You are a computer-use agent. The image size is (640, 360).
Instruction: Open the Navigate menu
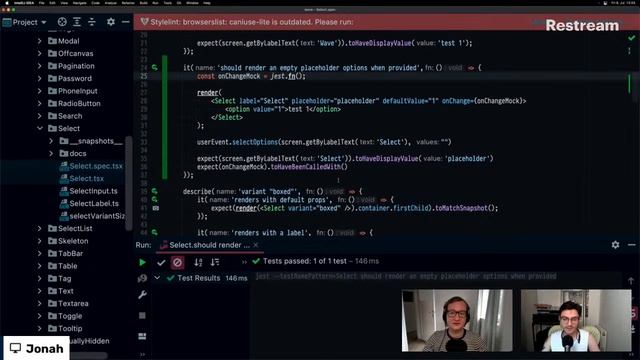click(80, 3)
